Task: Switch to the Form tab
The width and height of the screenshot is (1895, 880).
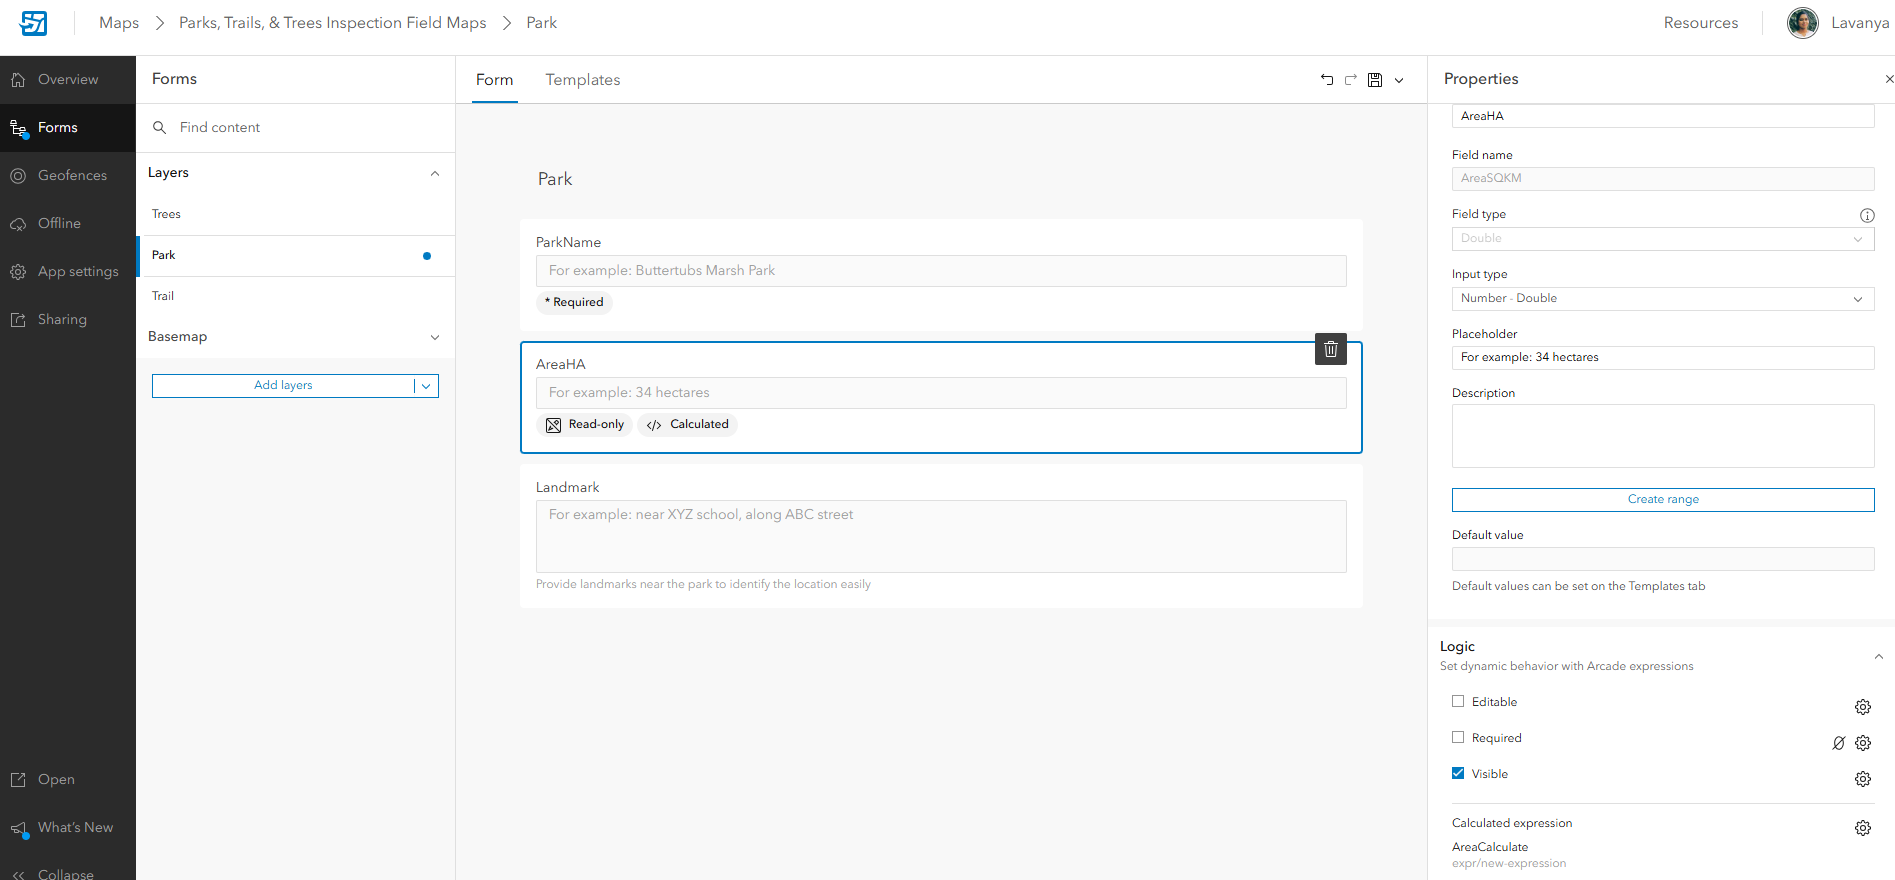Action: [x=495, y=80]
